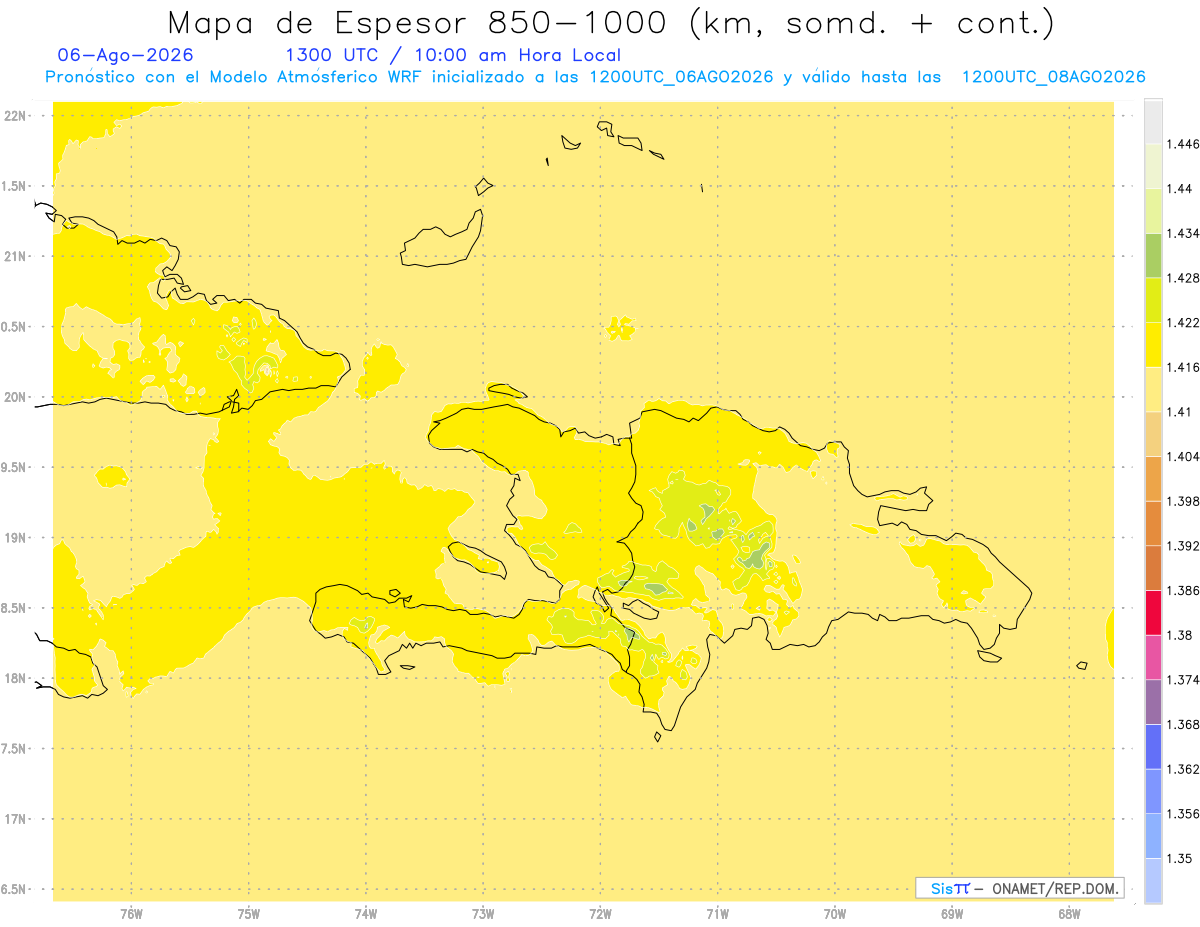Screen dimensions: 1200x927
Task: Click the latitude label "22N"
Action: coord(17,116)
